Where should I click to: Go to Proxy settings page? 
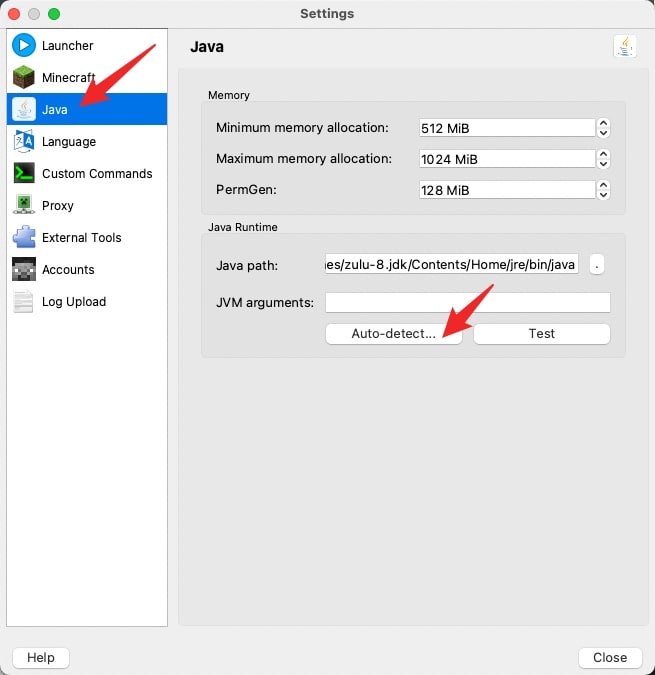pos(87,205)
